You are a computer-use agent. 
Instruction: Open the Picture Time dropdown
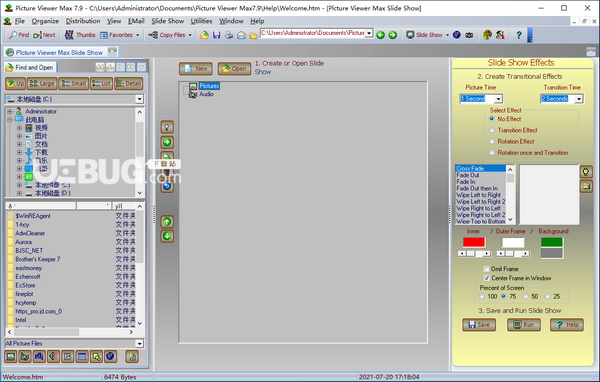coord(498,99)
